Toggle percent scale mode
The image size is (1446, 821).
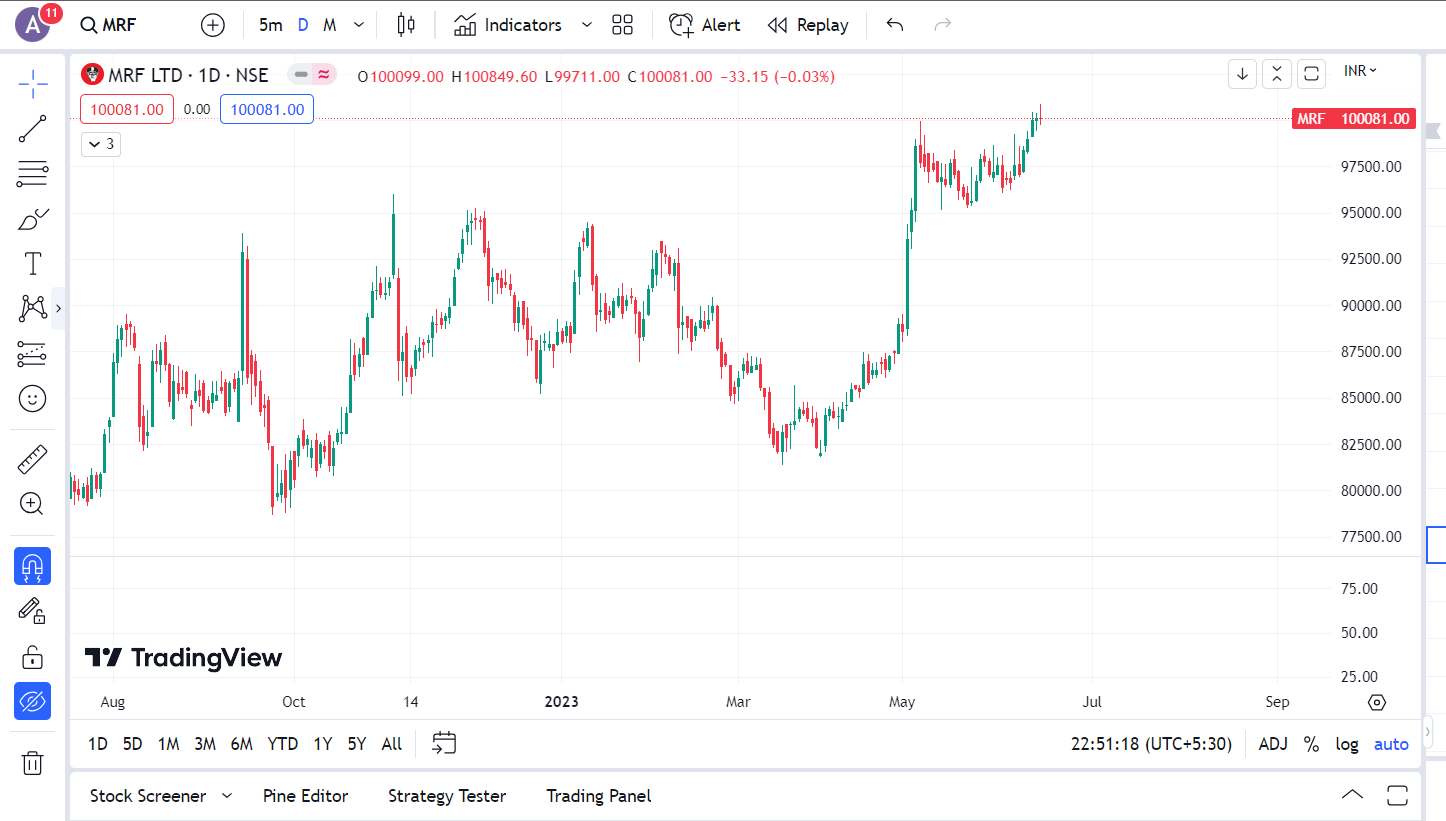(1311, 744)
